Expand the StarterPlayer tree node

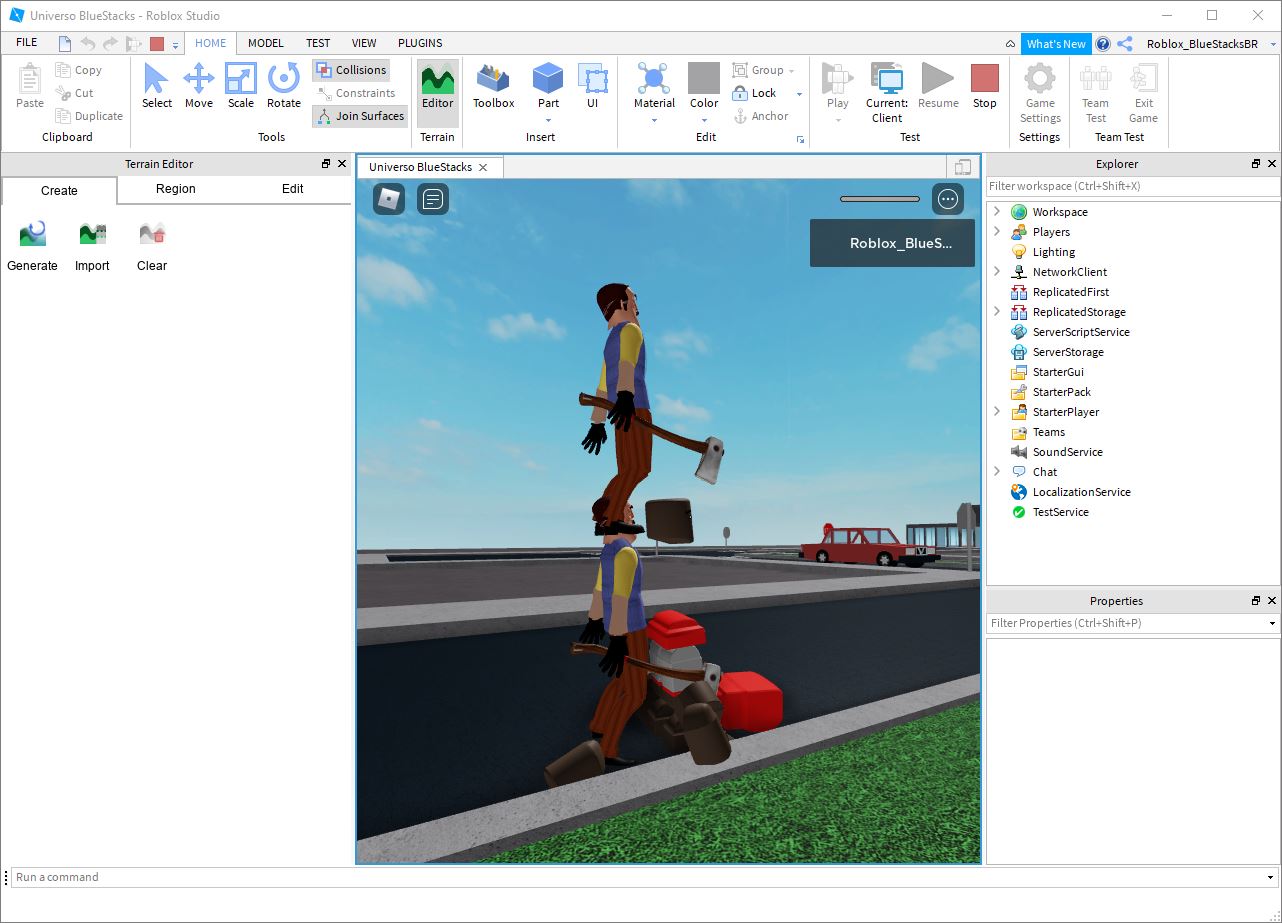[x=996, y=412]
